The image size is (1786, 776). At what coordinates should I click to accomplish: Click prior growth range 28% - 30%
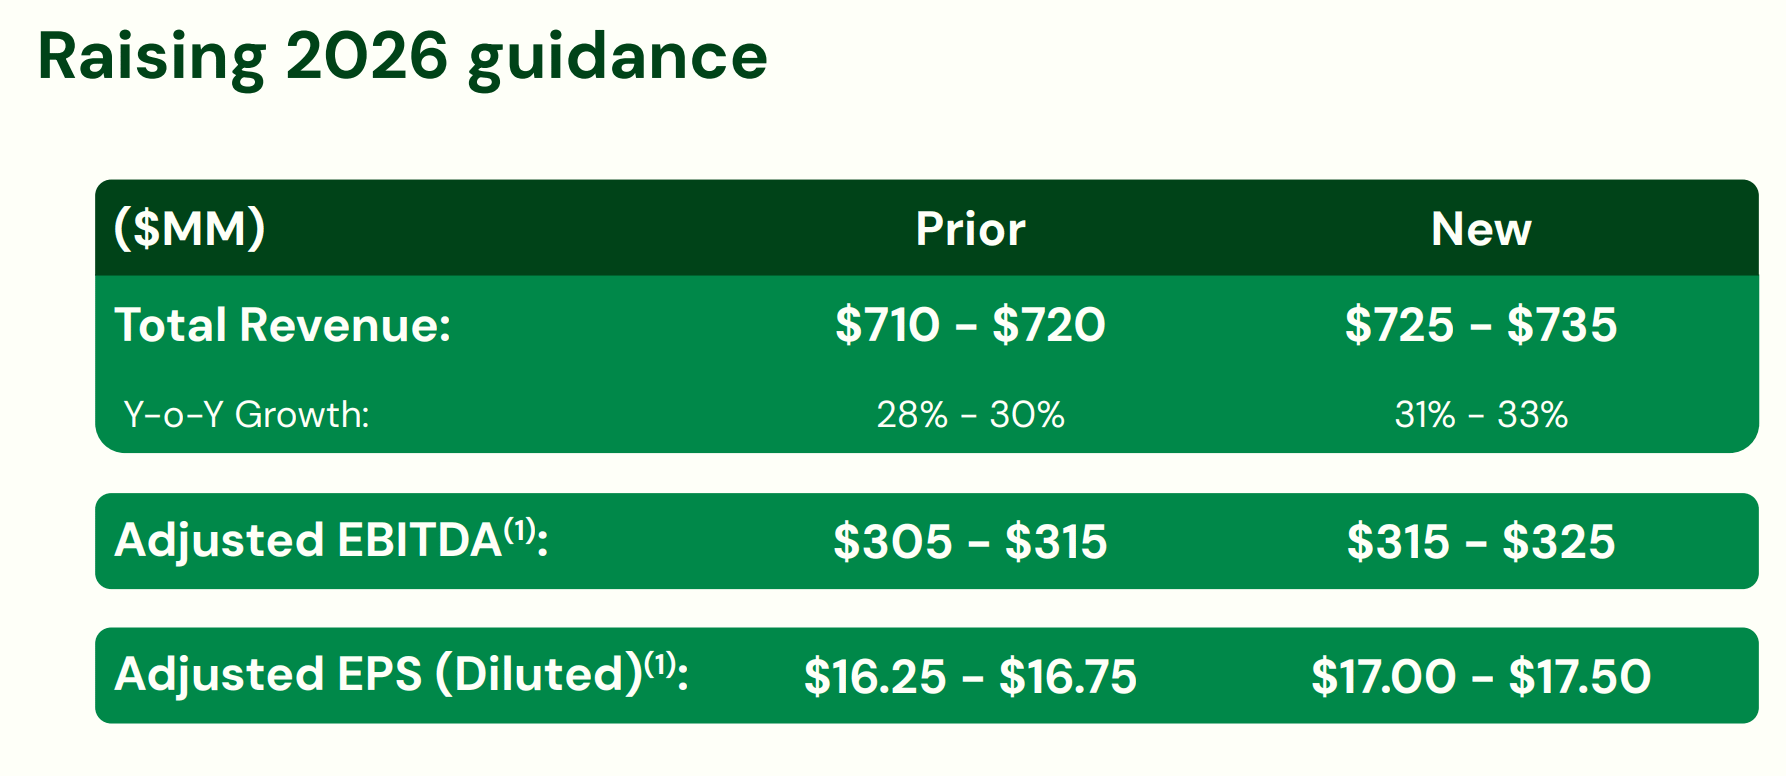(970, 414)
